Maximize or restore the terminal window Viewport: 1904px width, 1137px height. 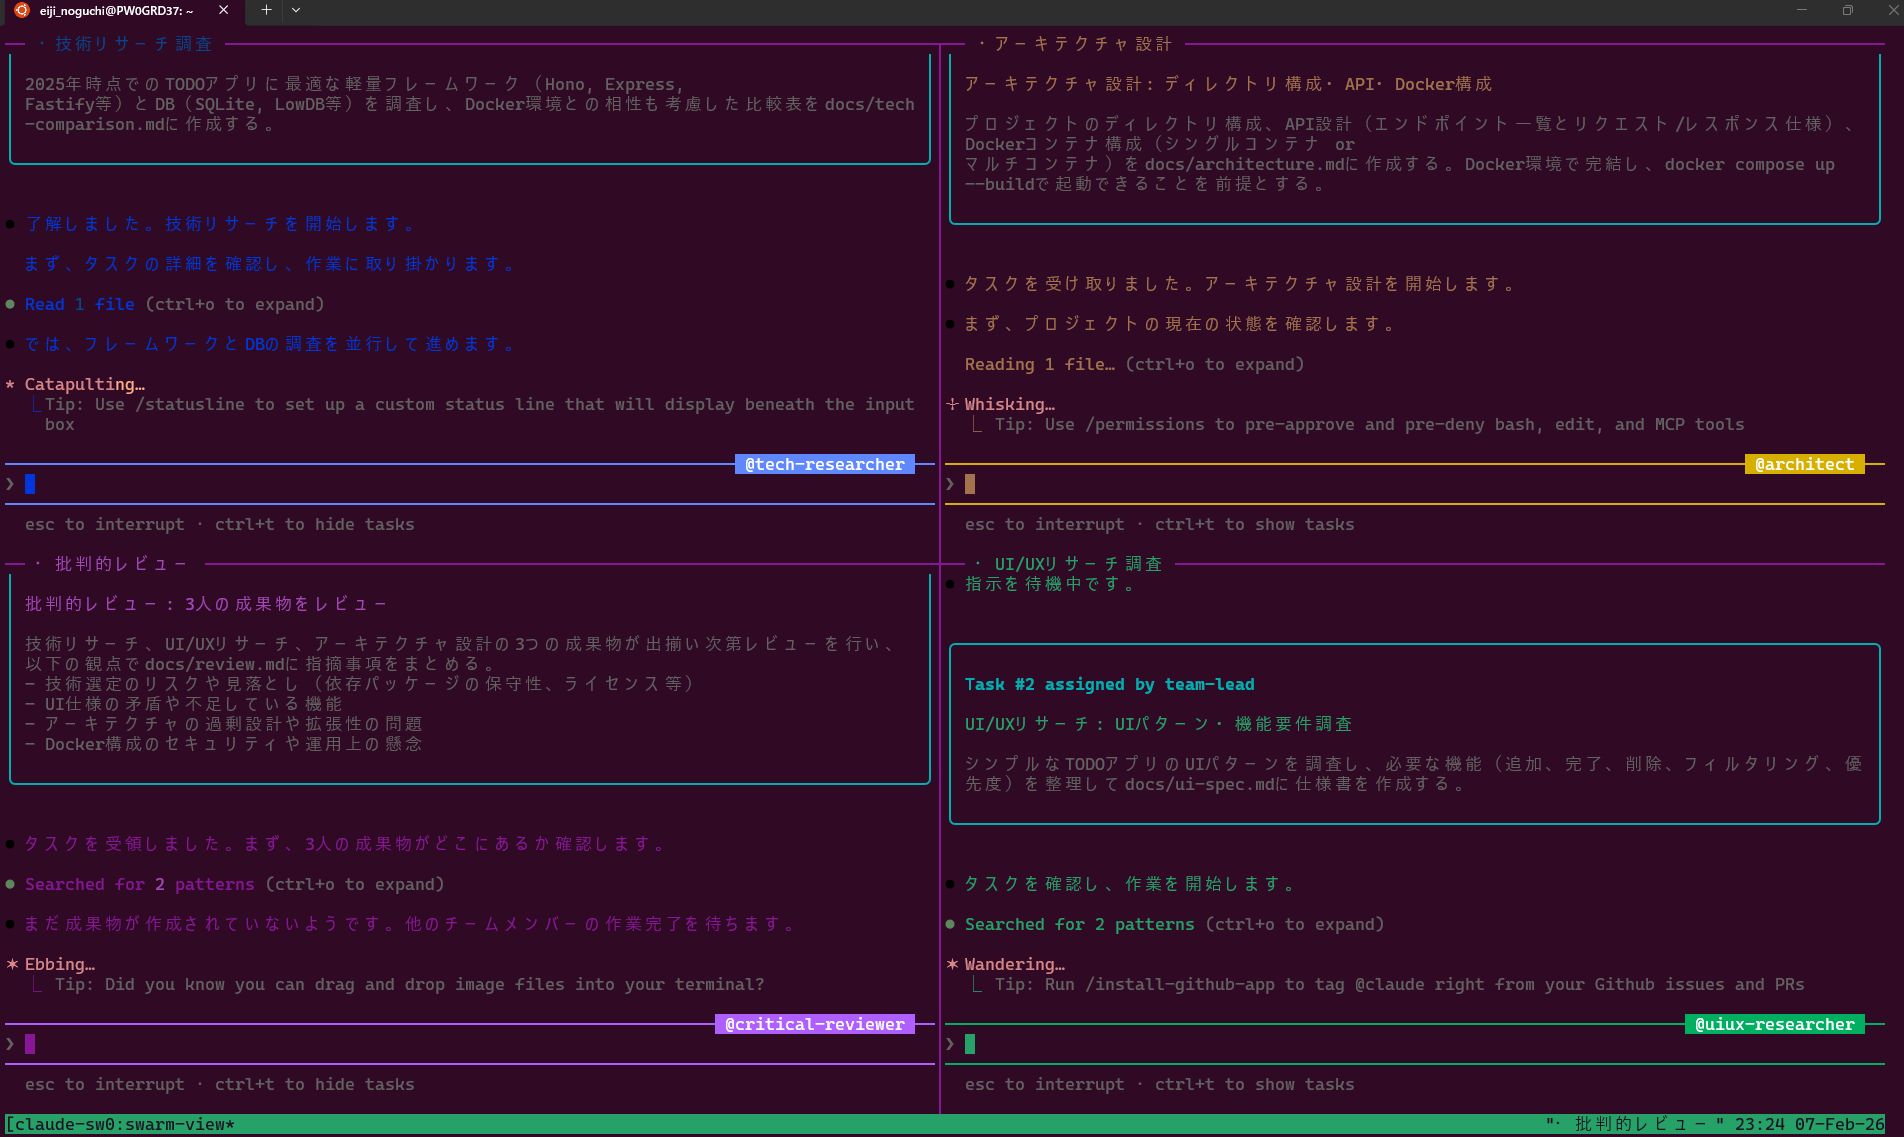coord(1848,10)
